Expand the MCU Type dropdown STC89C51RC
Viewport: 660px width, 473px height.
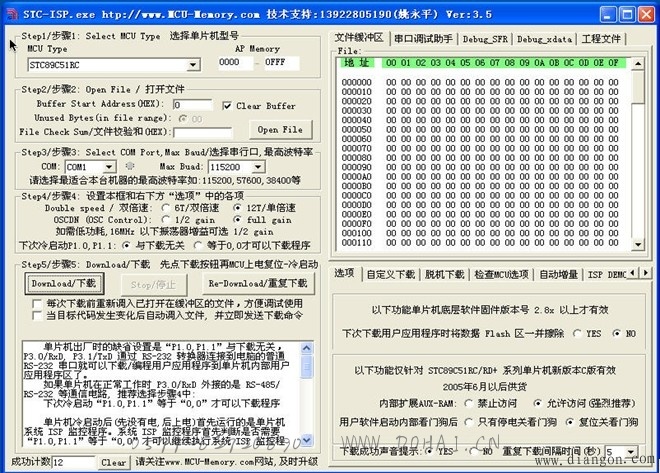coord(193,65)
